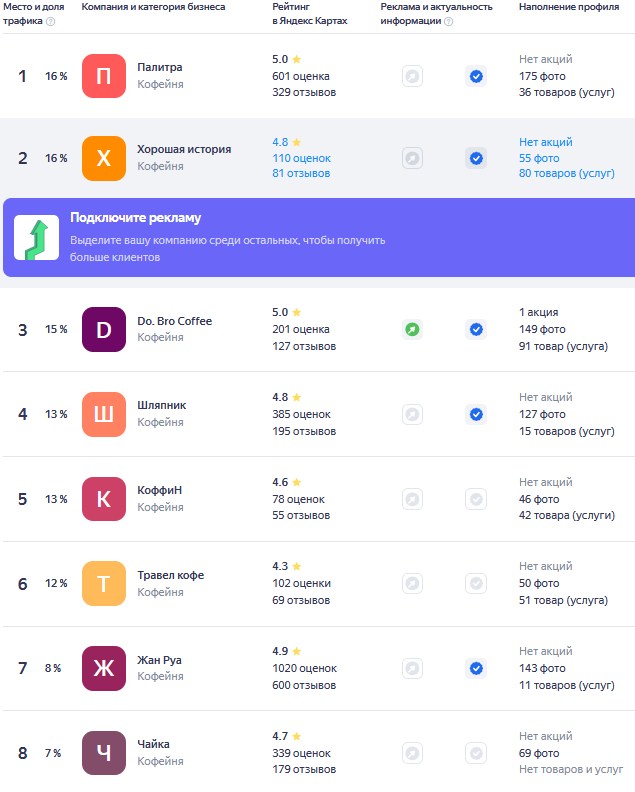The height and width of the screenshot is (792, 635).
Task: Select the Хорошая история company name
Action: 184,149
